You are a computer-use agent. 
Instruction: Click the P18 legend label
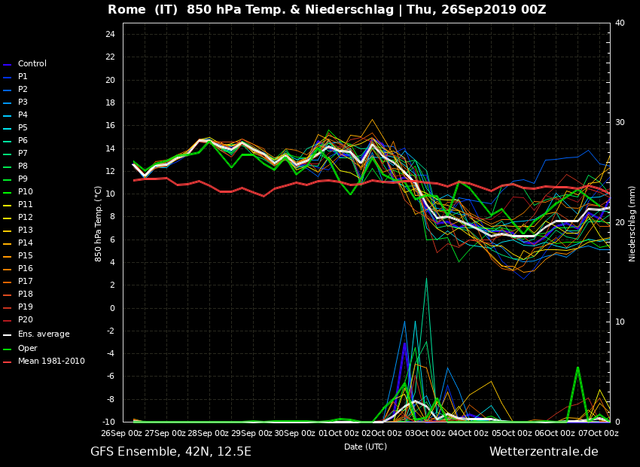(x=25, y=294)
